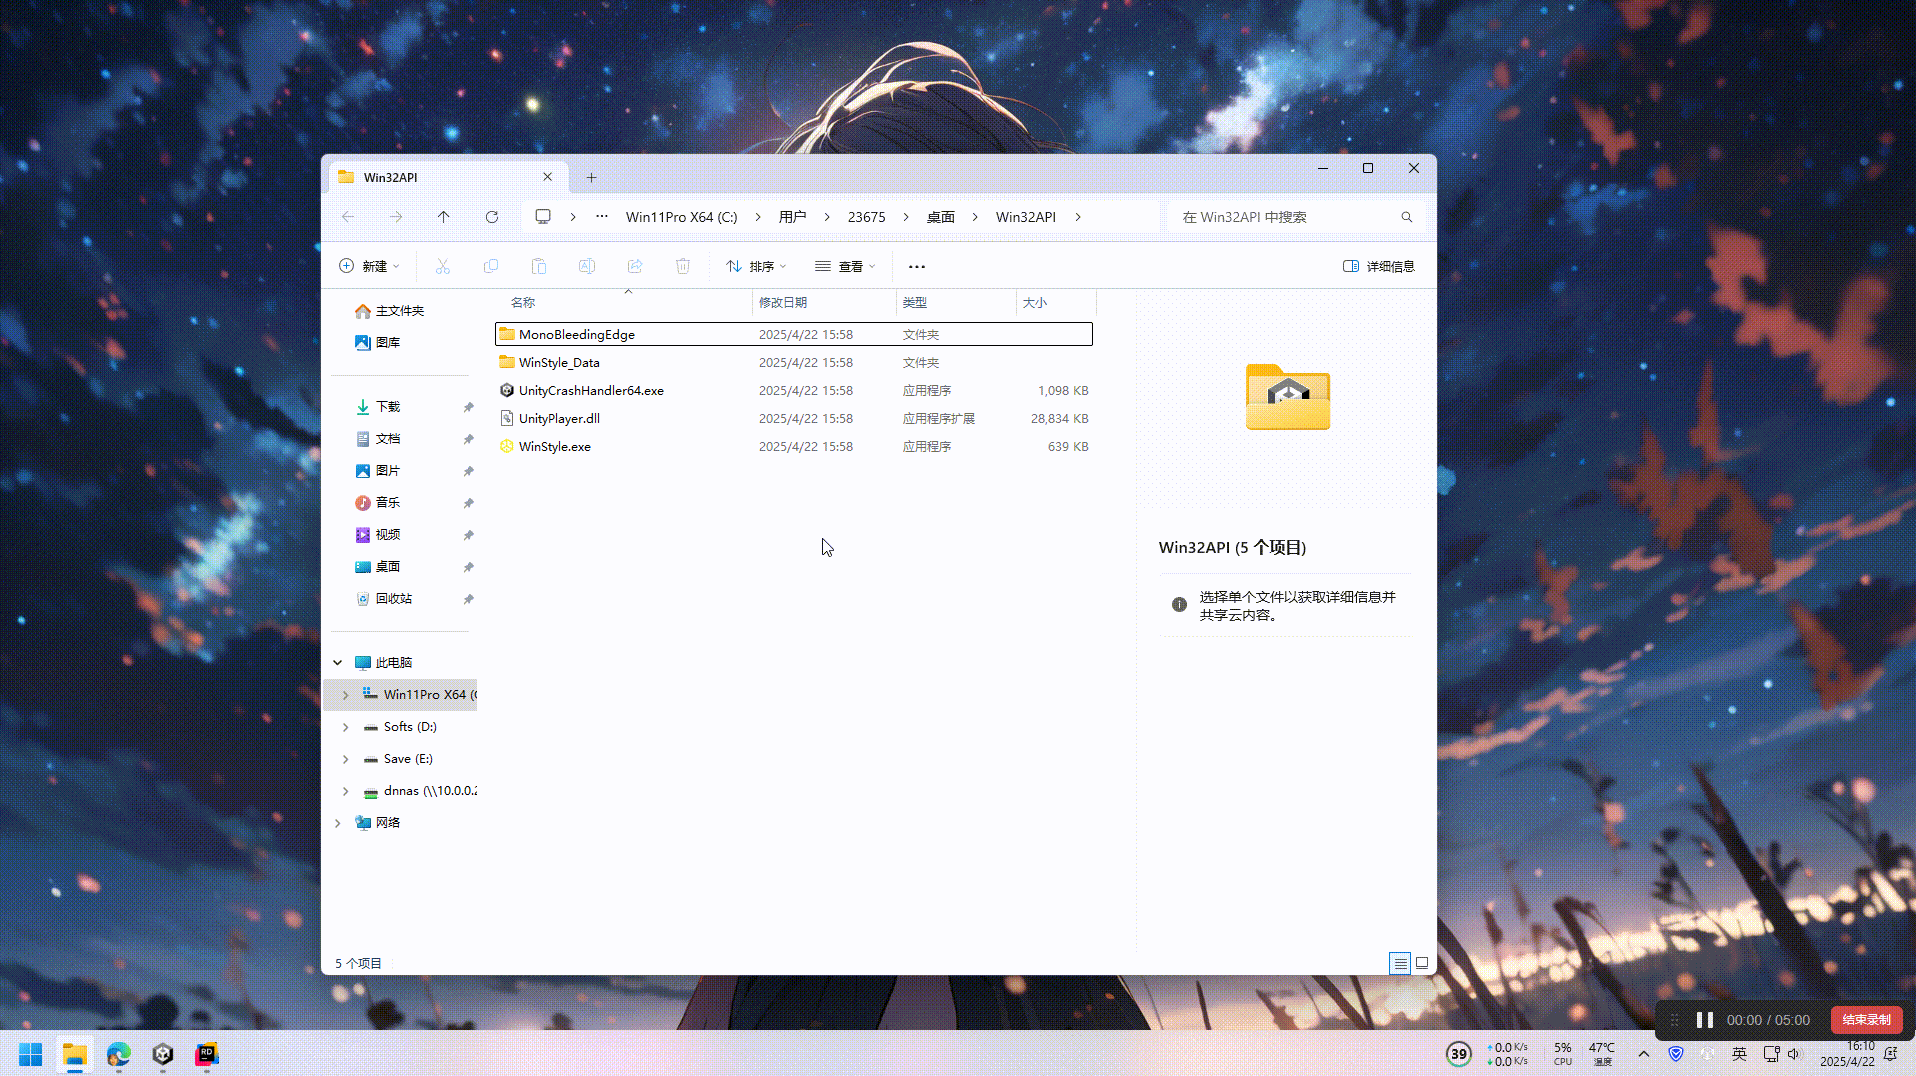Click the search magnifier icon
The width and height of the screenshot is (1916, 1076).
pyautogui.click(x=1406, y=217)
